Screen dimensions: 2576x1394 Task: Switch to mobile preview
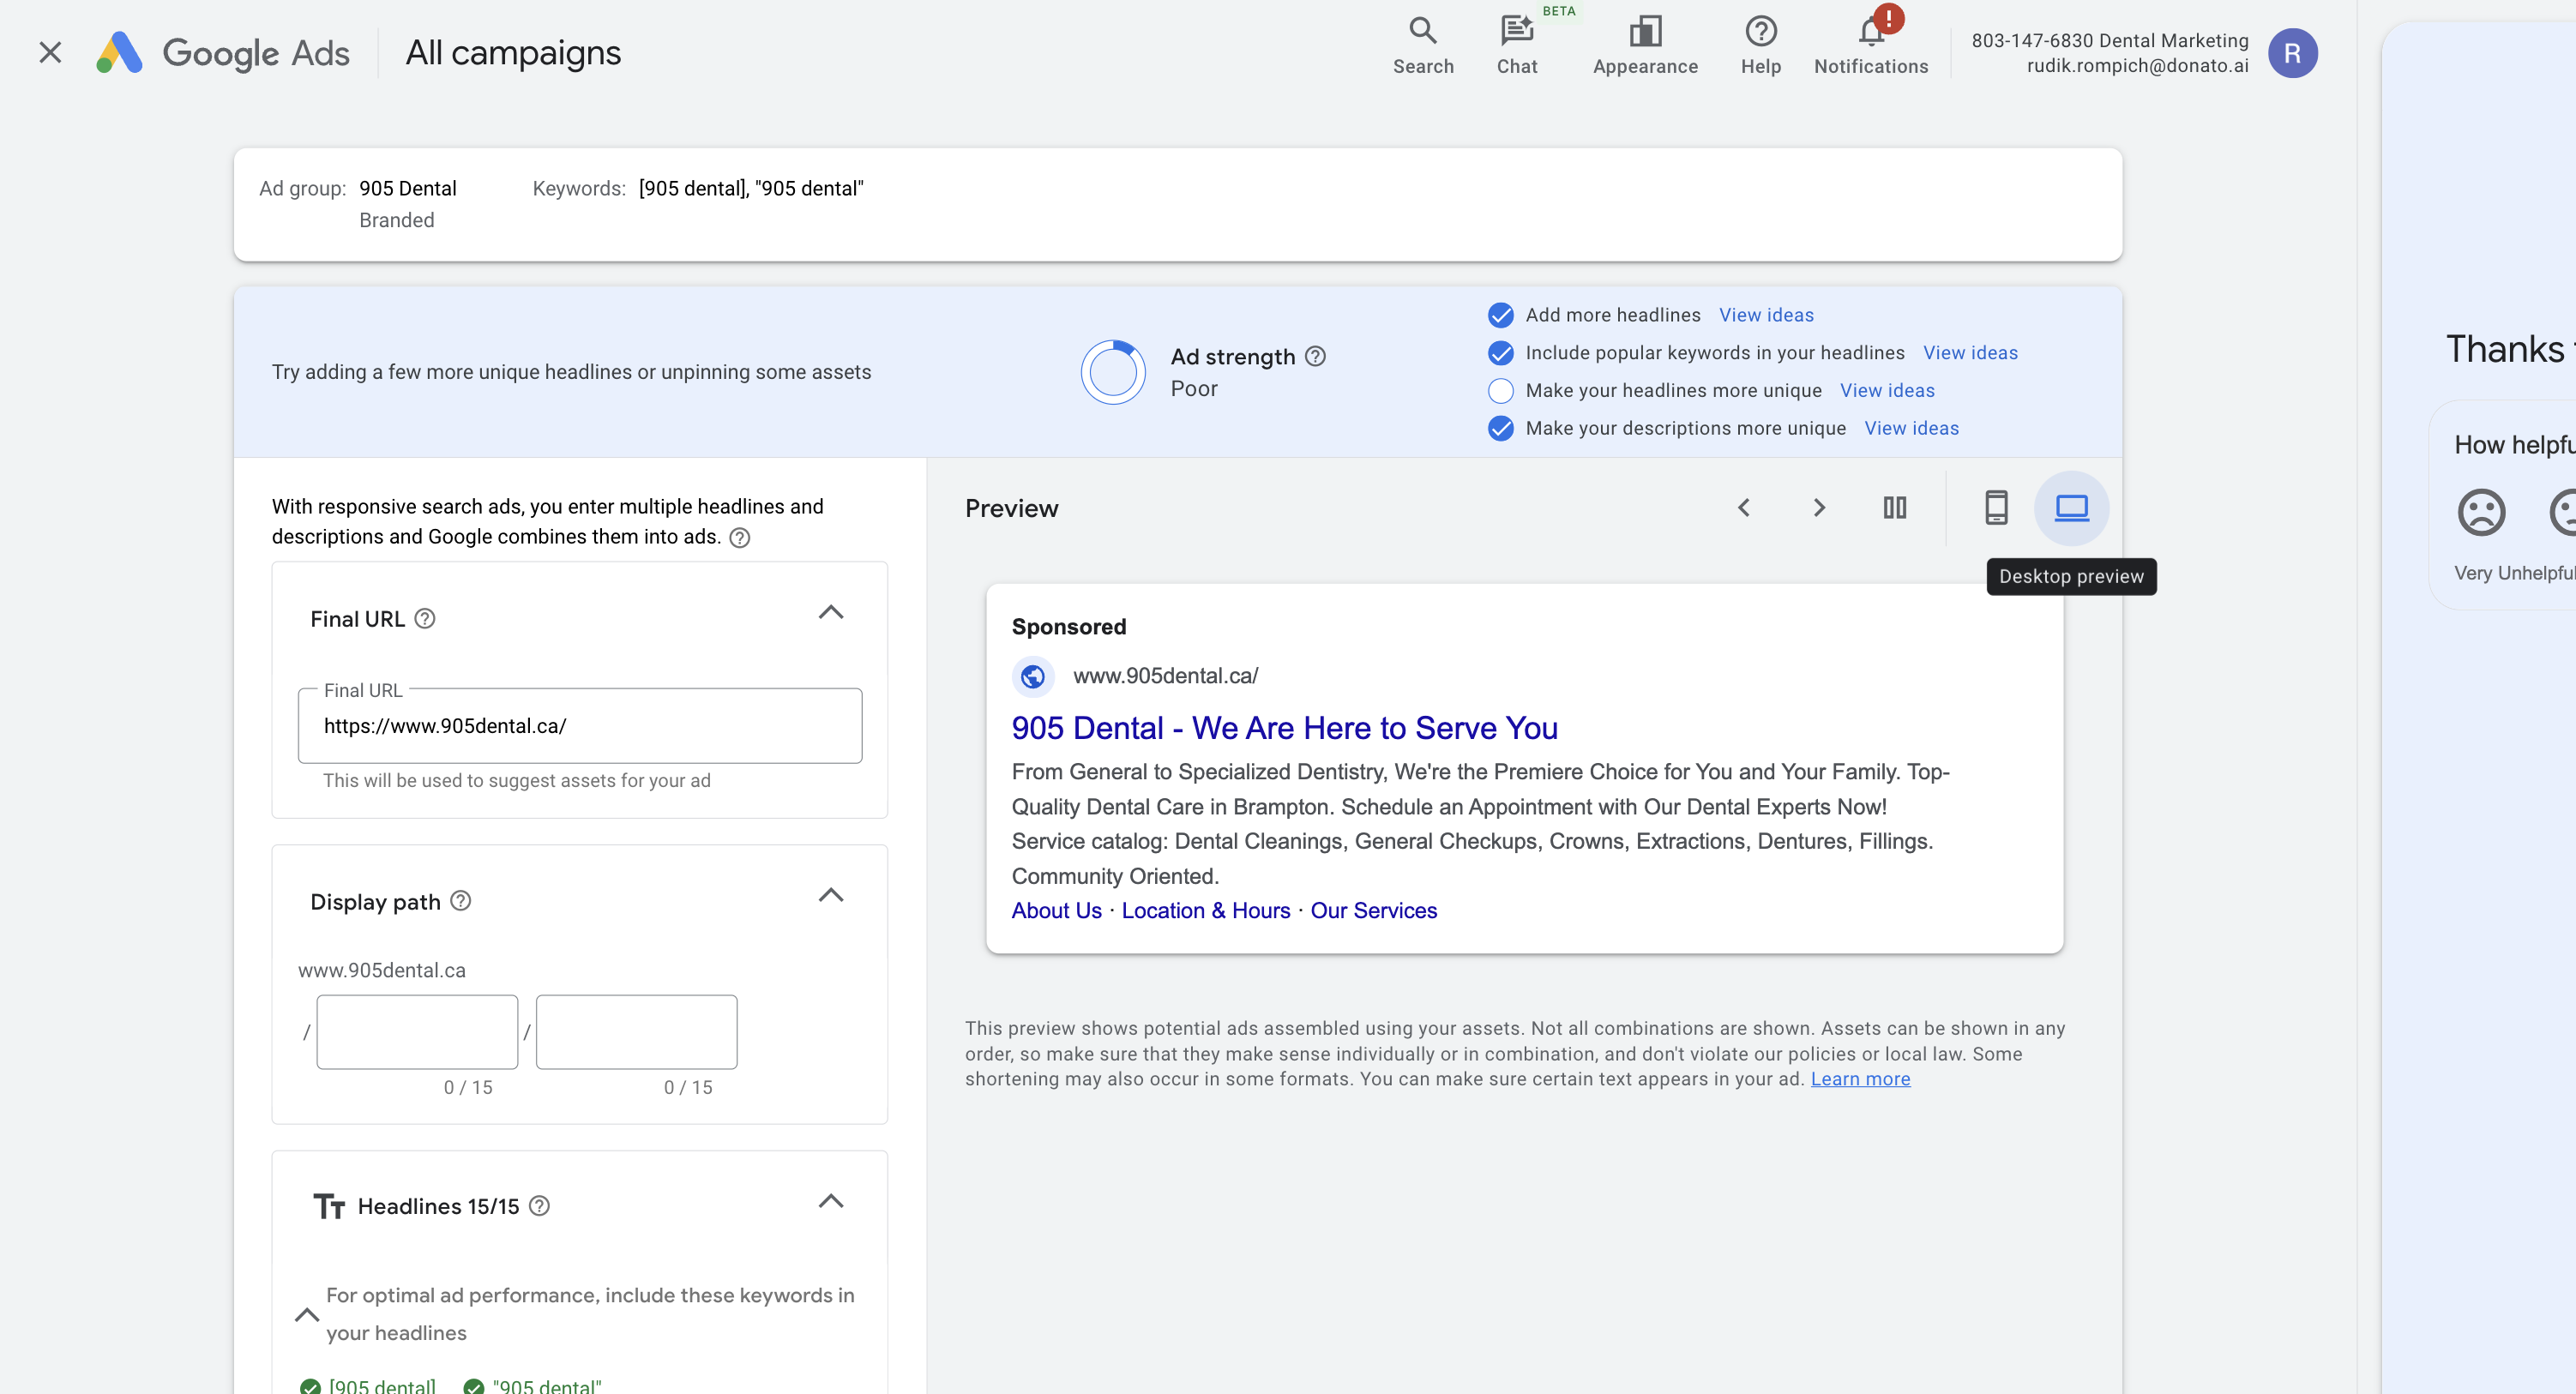(1995, 508)
